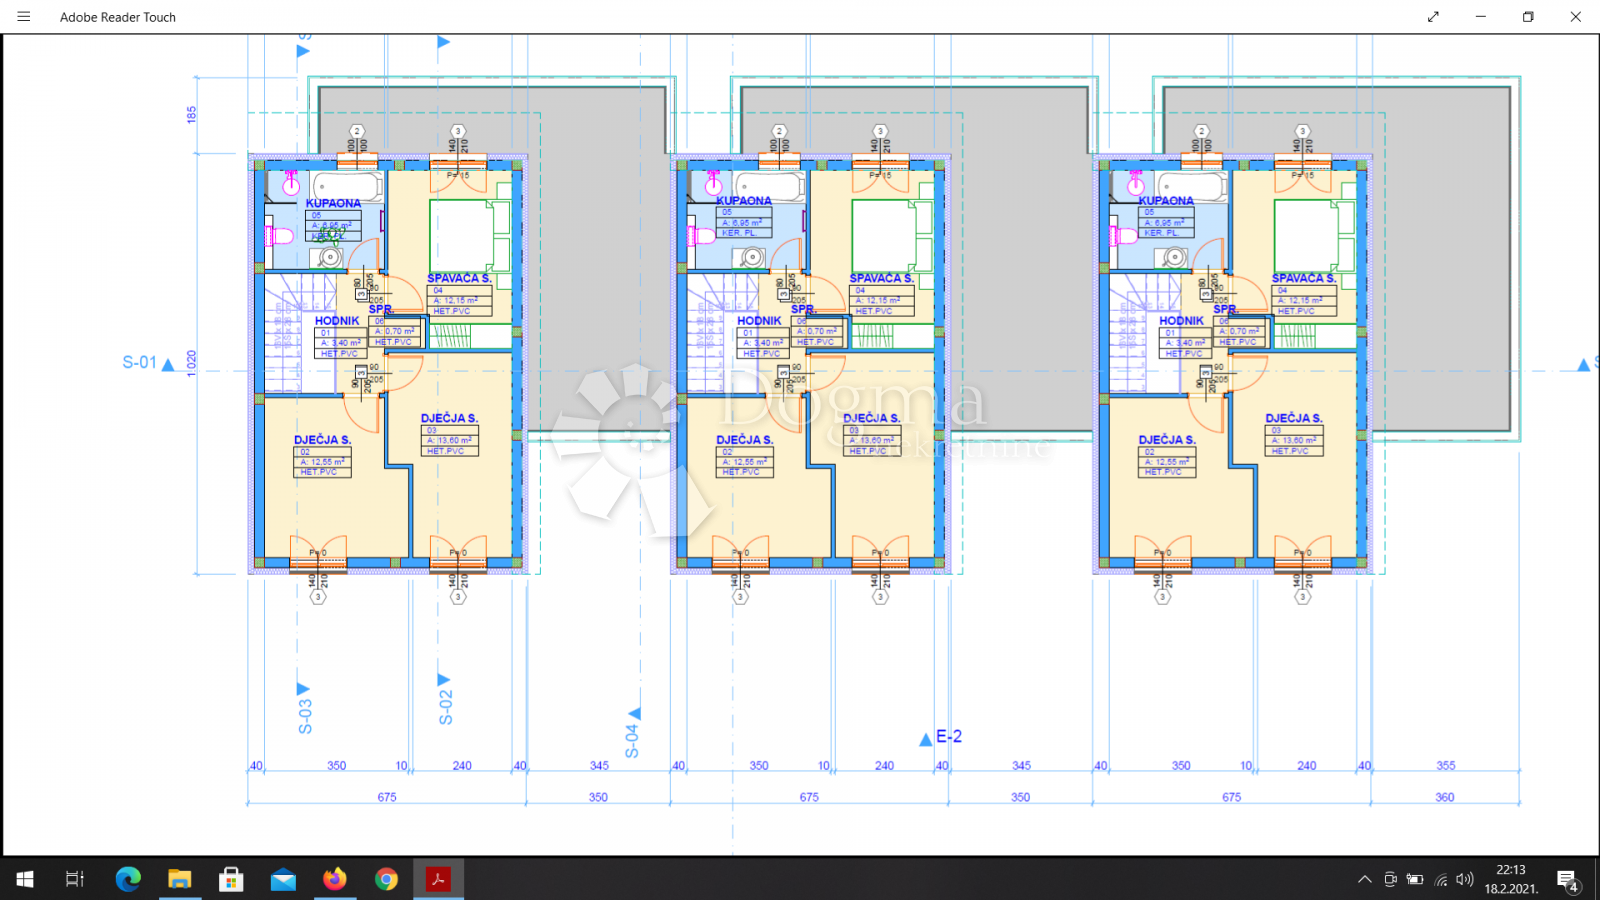The height and width of the screenshot is (900, 1600).
Task: Open the Adobe Reader hamburger menu
Action: click(x=24, y=17)
